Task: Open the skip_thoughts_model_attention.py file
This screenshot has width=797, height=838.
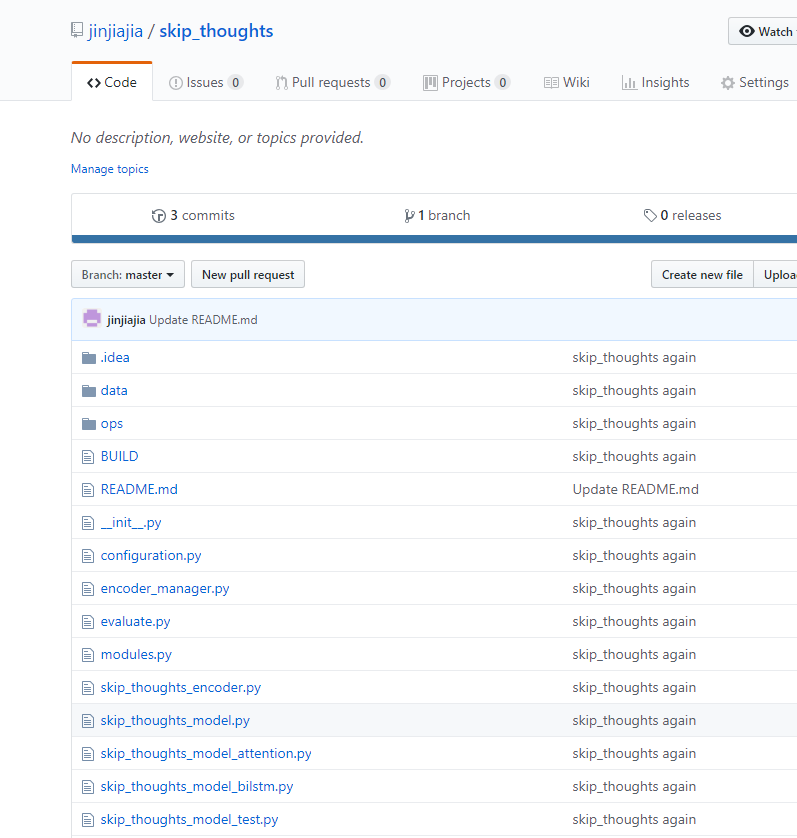Action: coord(206,754)
